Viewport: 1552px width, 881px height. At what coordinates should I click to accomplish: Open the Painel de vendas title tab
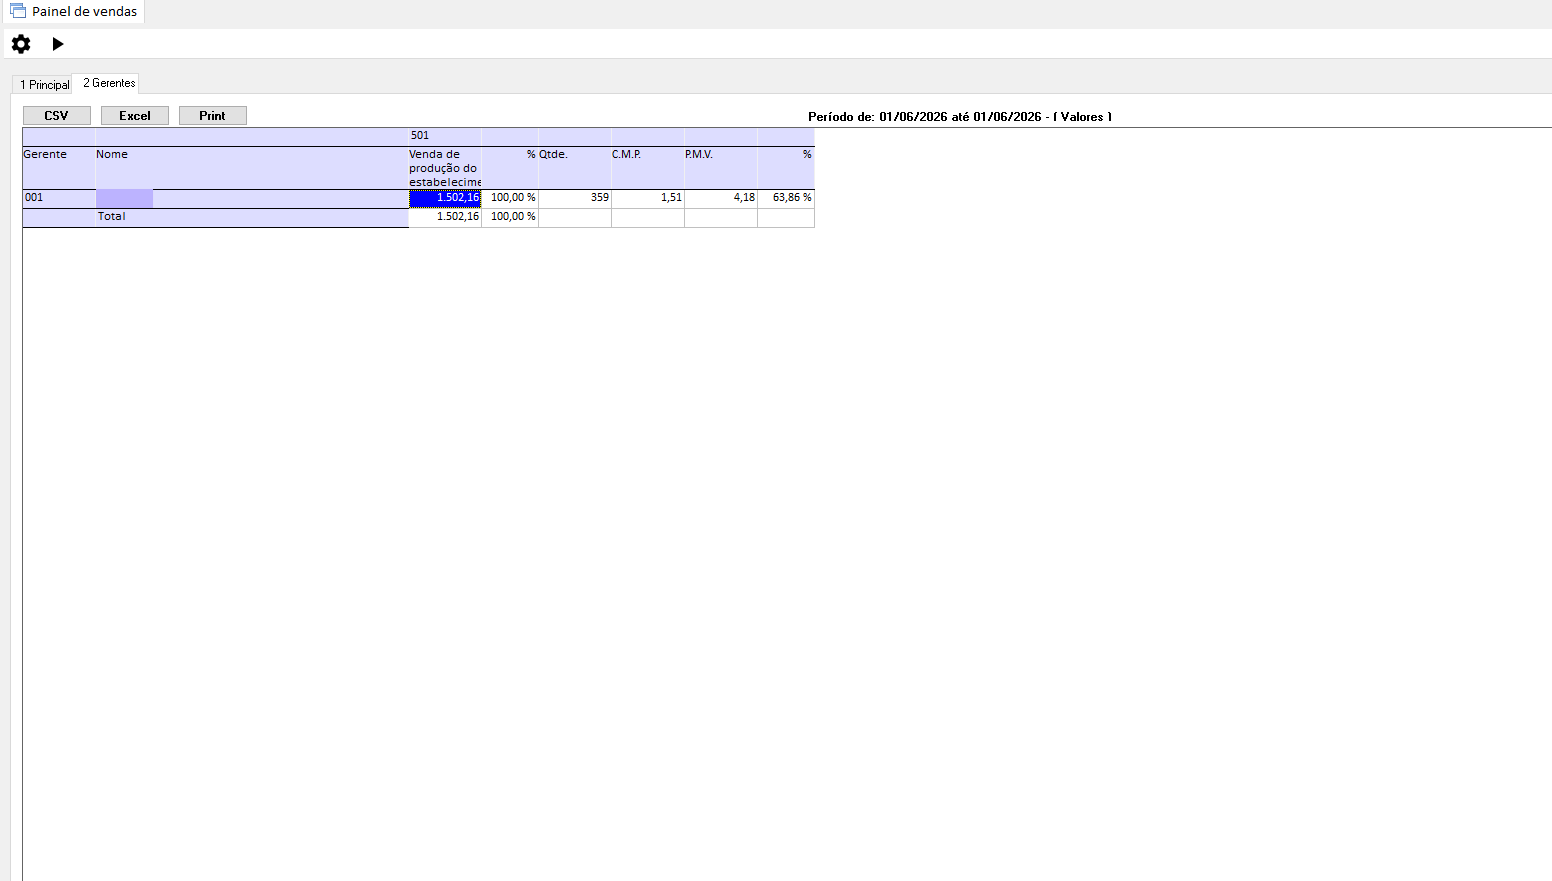(75, 11)
